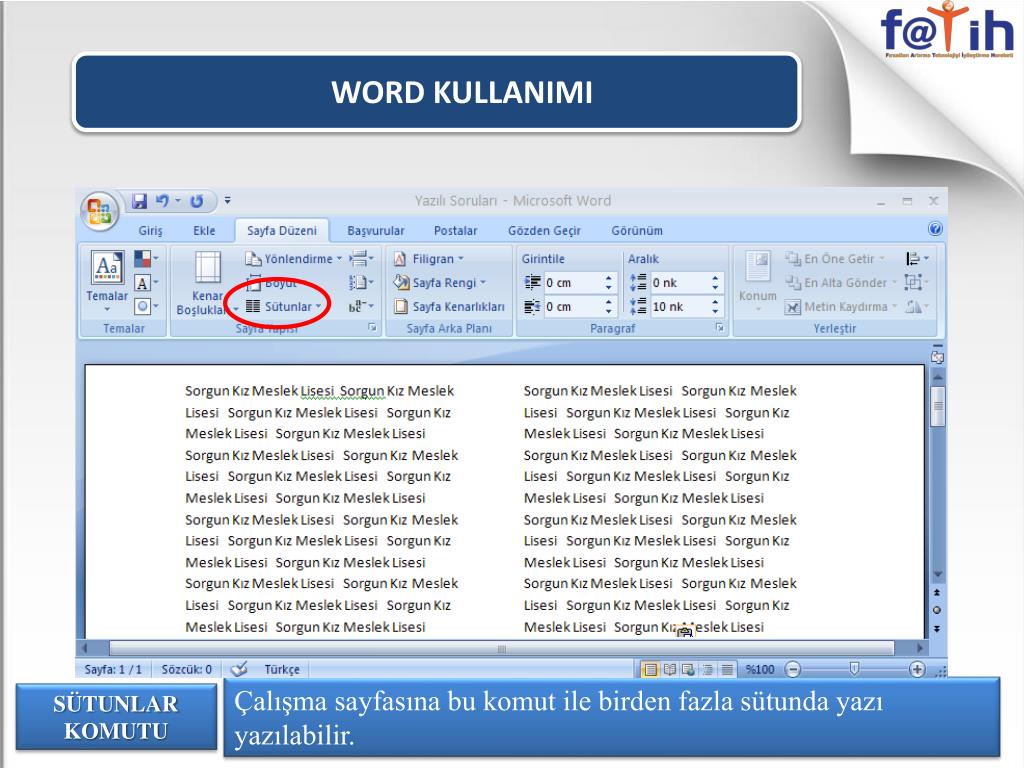
Task: Click the hyphenation icon right of Sütunlar
Action: (361, 306)
